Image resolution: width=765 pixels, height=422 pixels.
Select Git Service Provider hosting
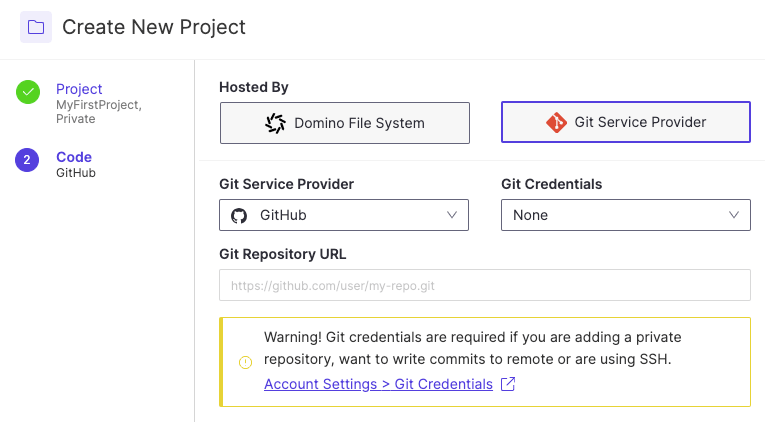coord(626,122)
